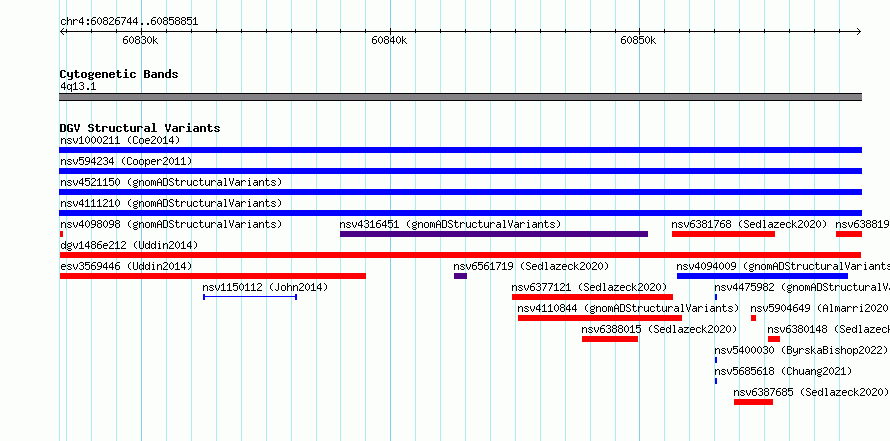Select the red nsv6388015 variant bar
890x441 pixels.
pyautogui.click(x=610, y=339)
